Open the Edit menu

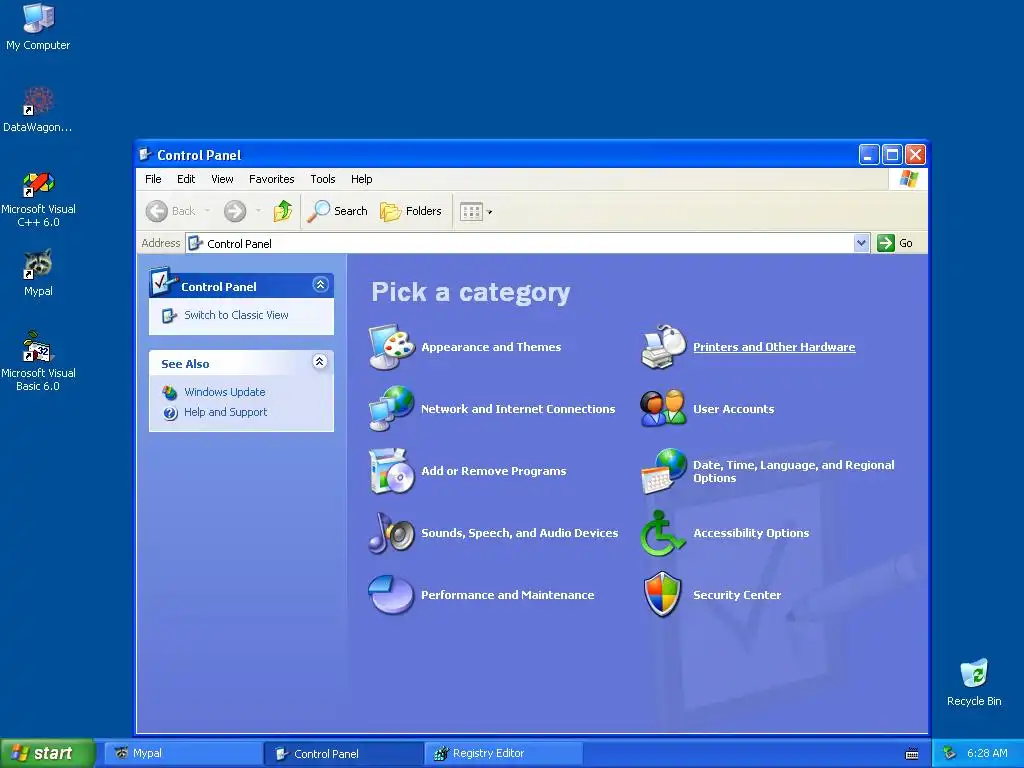click(186, 179)
